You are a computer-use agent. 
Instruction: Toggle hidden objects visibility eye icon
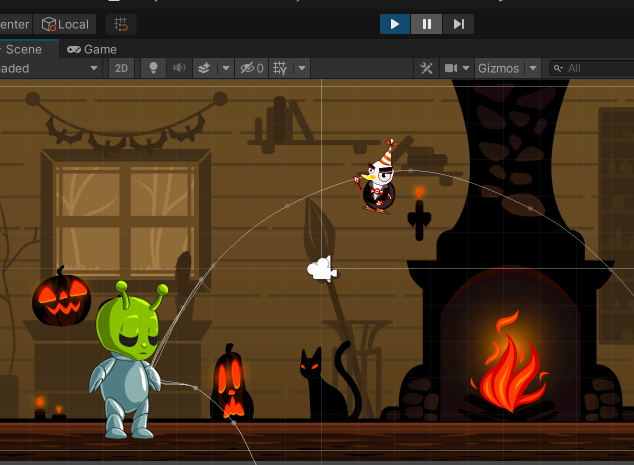coord(250,68)
